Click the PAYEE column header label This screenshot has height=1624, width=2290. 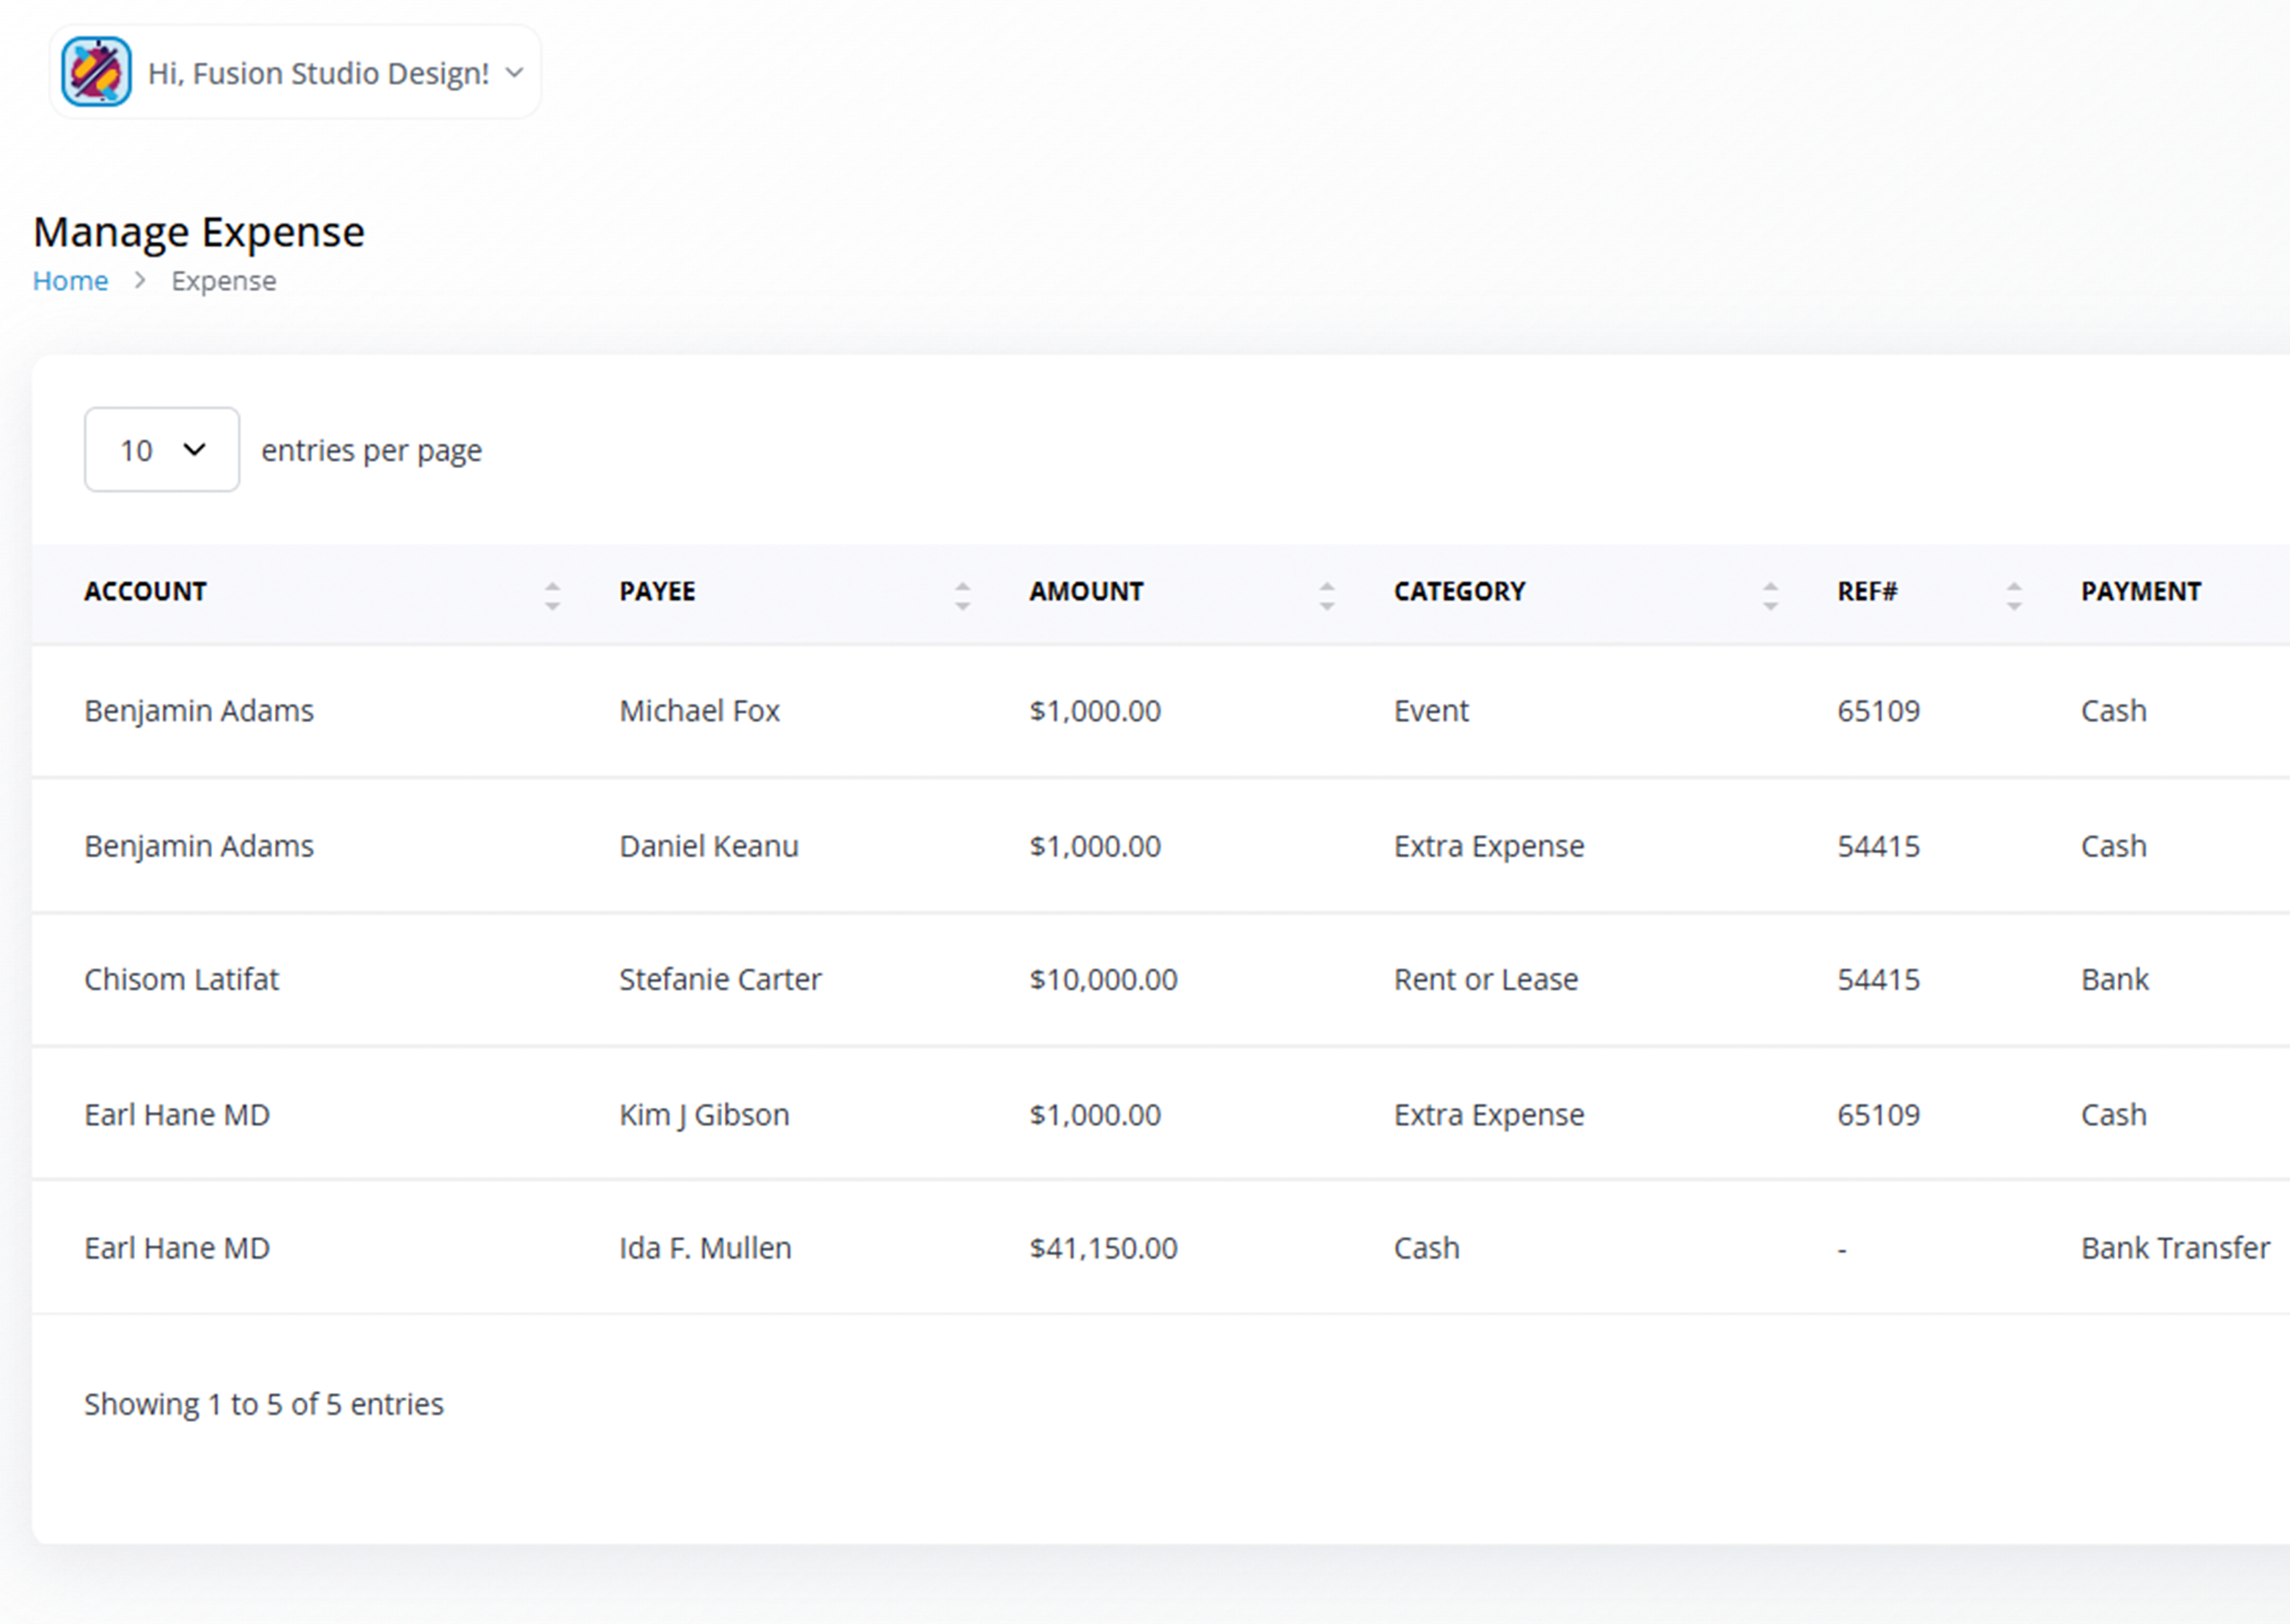click(657, 591)
